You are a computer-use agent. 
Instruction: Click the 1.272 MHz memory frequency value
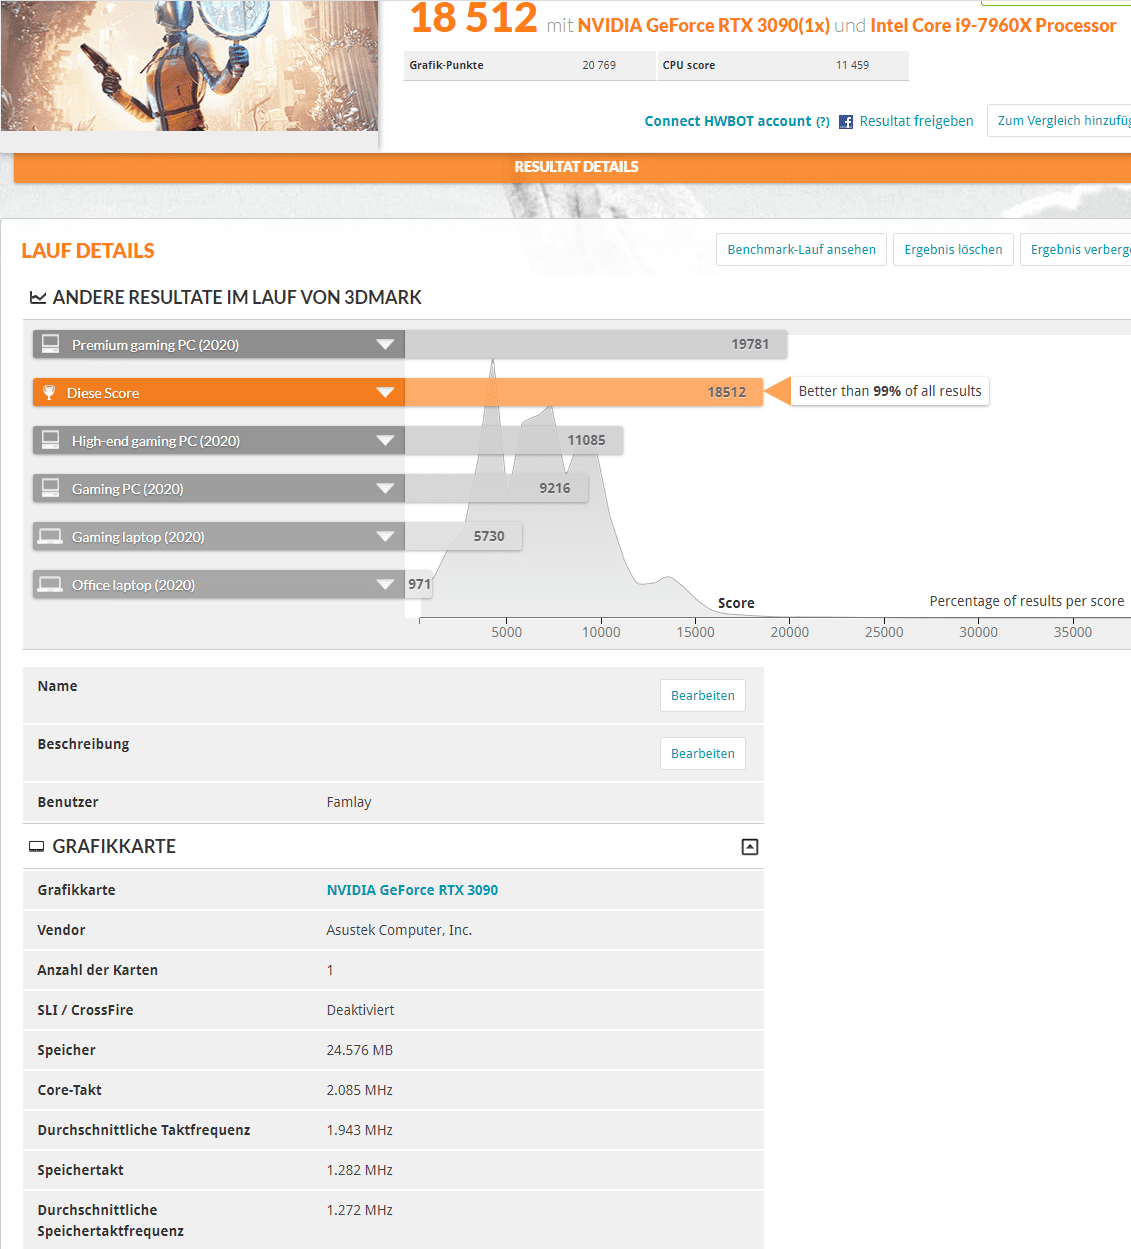pos(360,1210)
